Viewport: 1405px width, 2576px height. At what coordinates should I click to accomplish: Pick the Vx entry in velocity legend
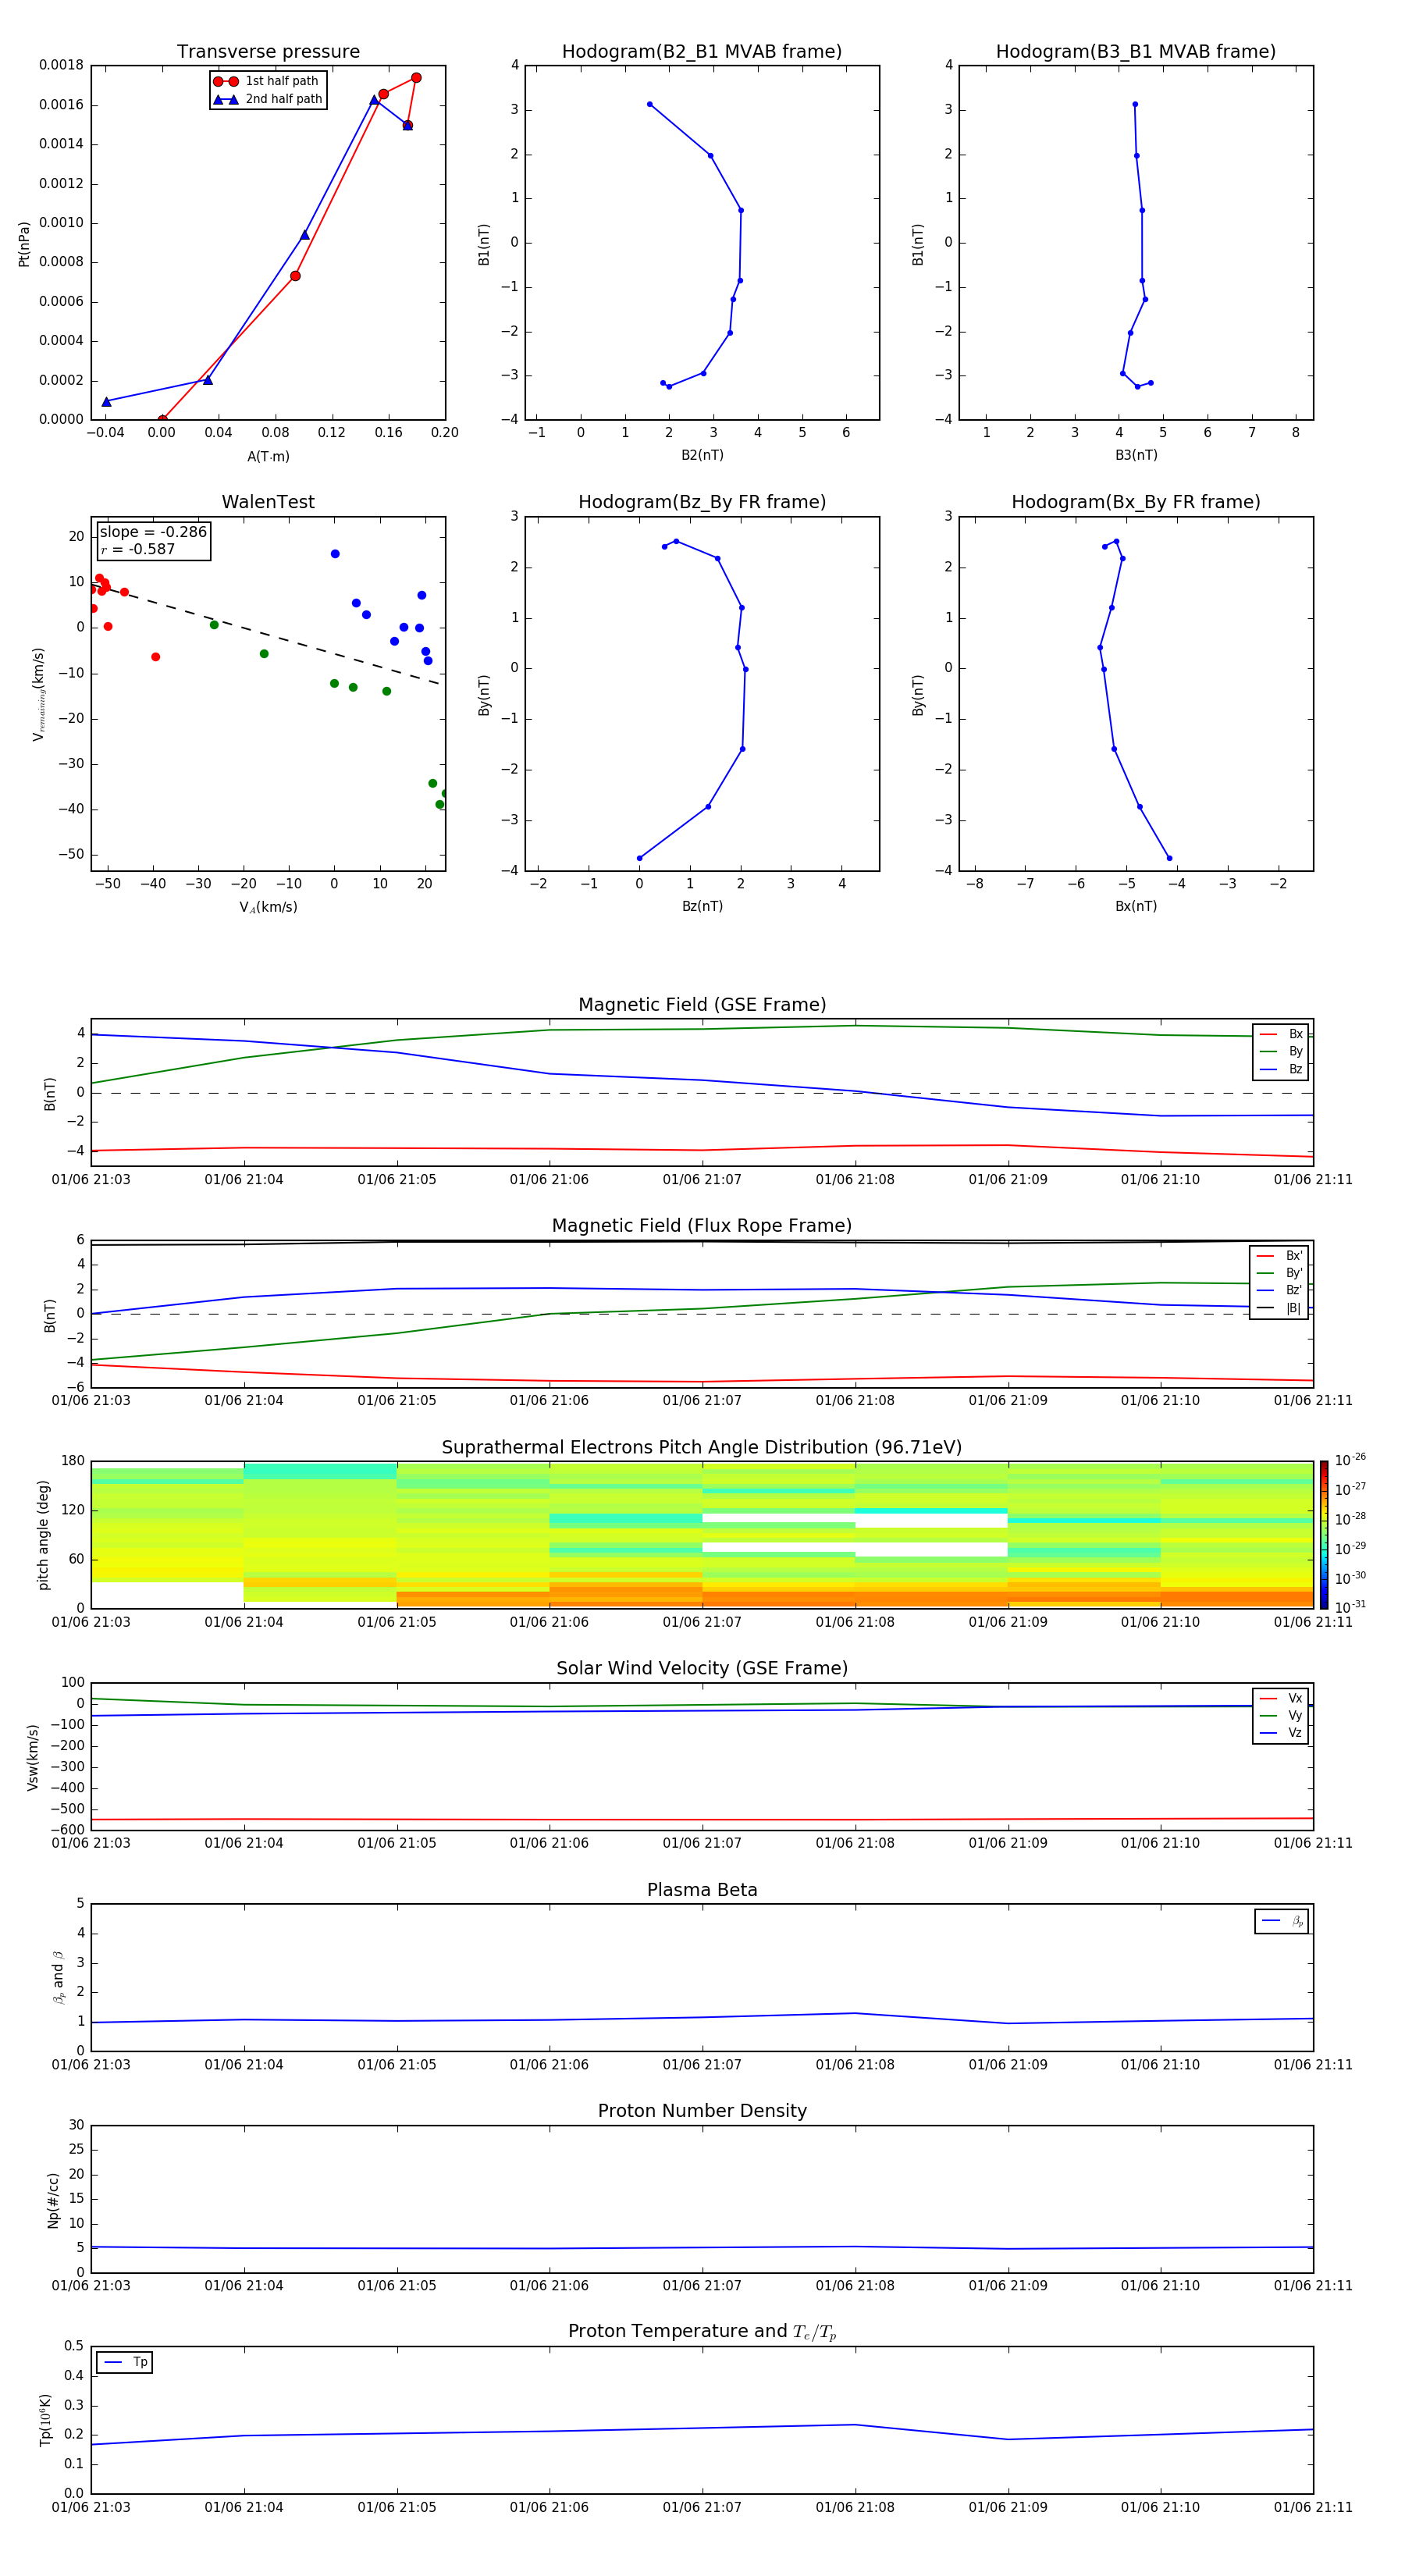[x=1281, y=1698]
